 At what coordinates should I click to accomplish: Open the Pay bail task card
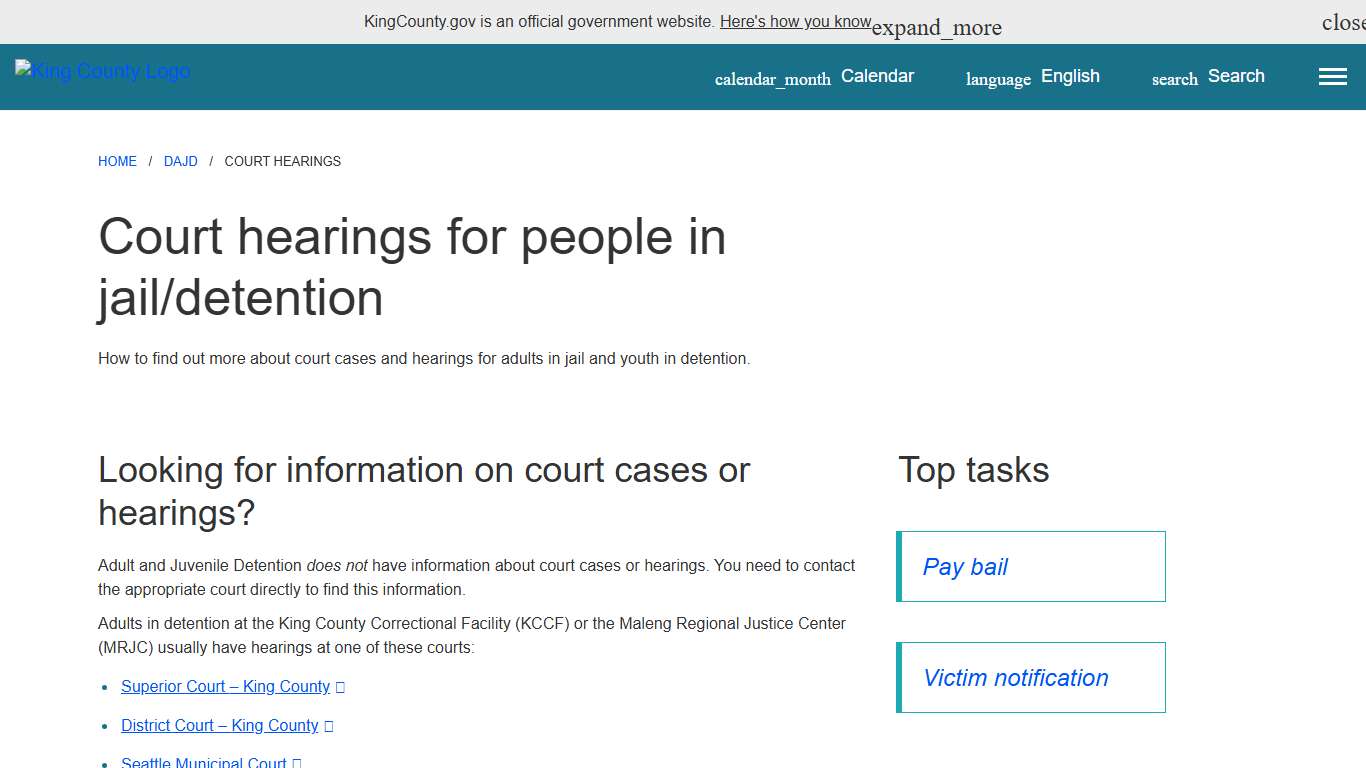click(1031, 566)
